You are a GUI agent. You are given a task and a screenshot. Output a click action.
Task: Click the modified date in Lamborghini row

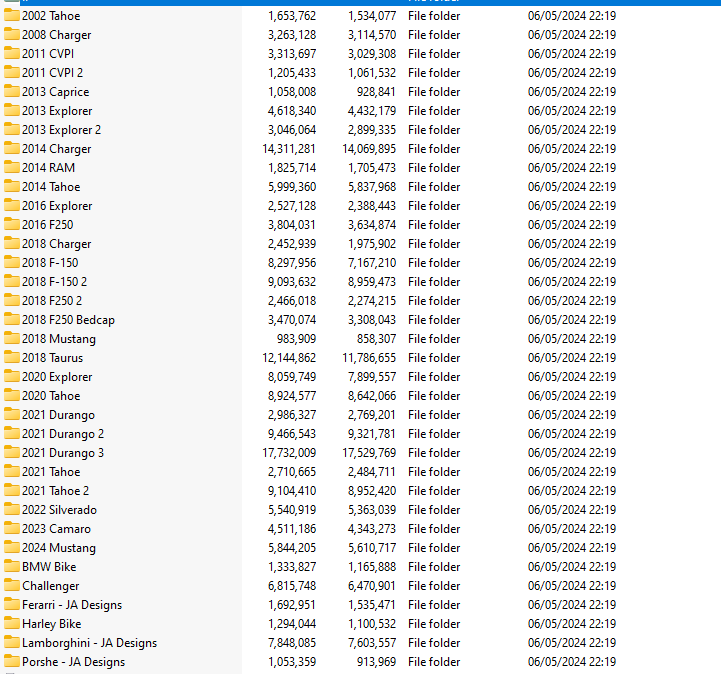coord(572,643)
